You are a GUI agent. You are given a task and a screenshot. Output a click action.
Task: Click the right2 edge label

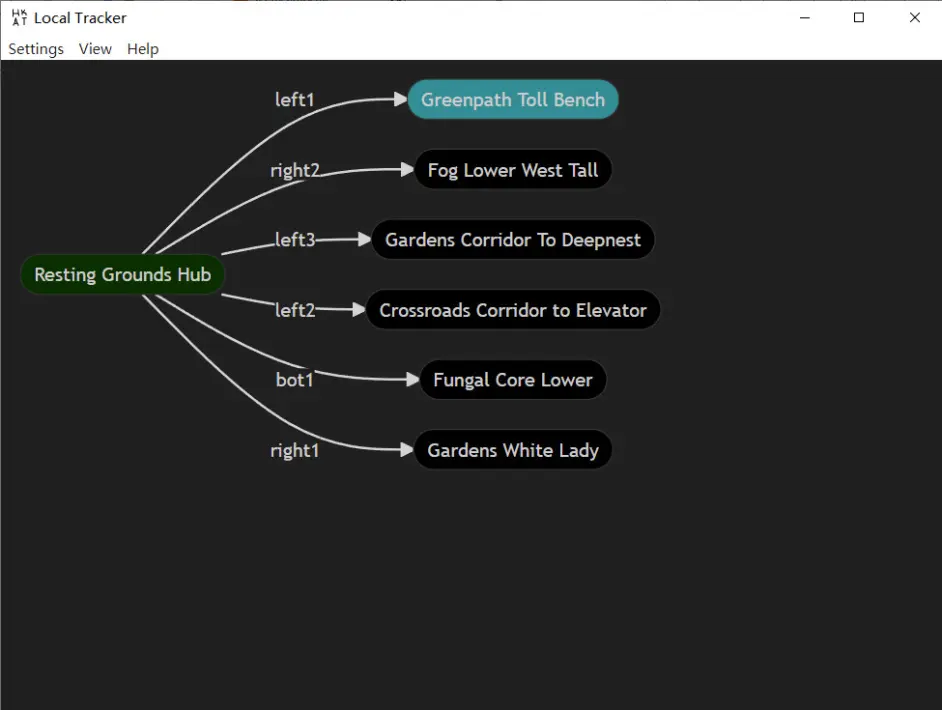[x=294, y=171]
